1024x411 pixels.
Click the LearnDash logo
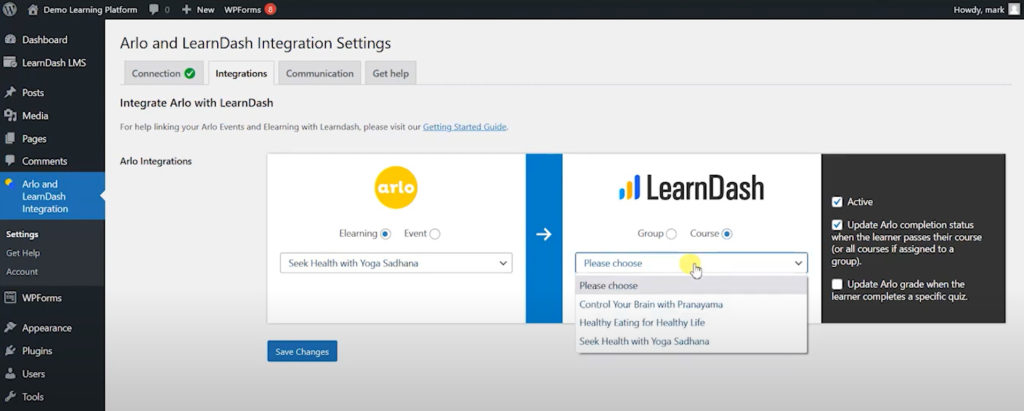(691, 188)
